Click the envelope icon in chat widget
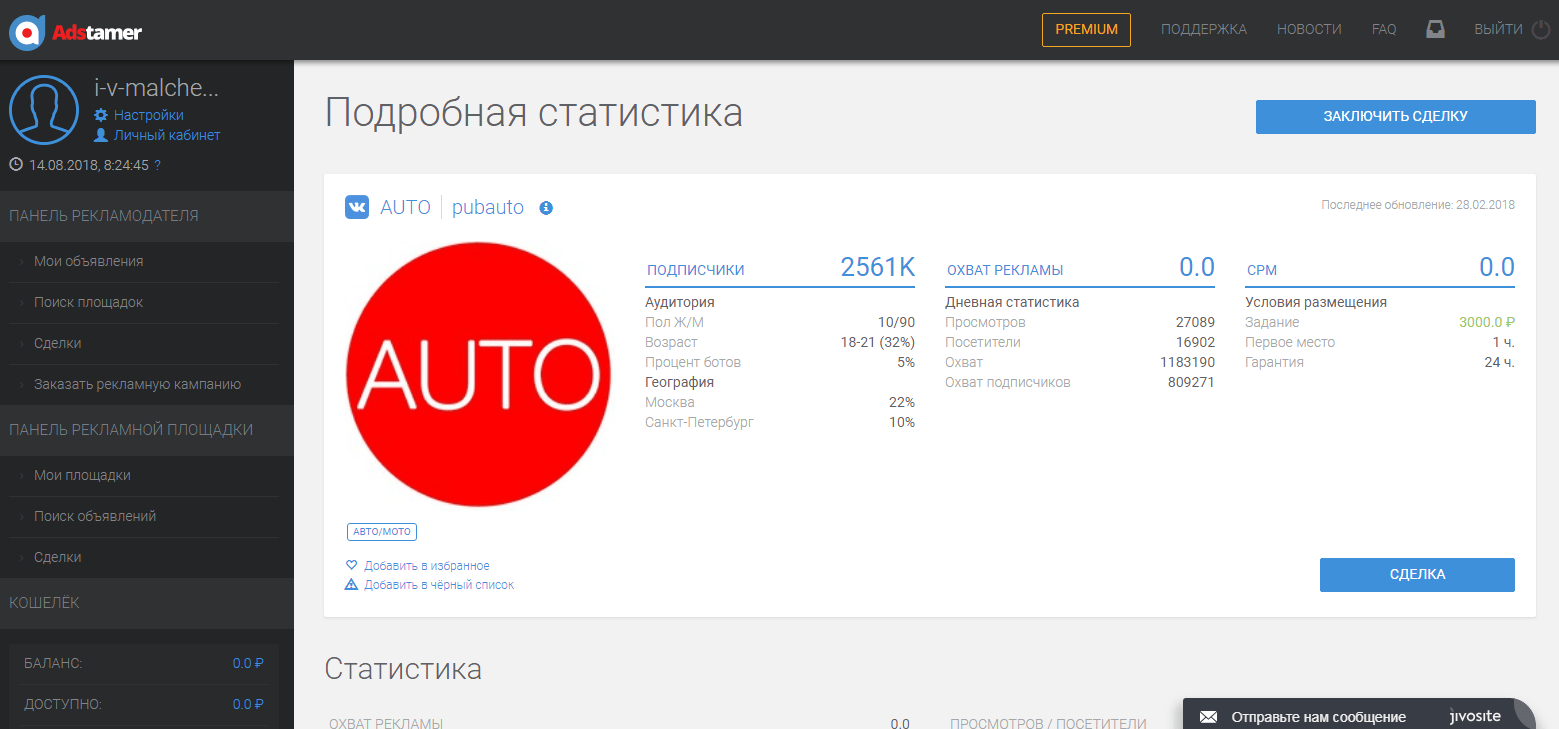 click(x=1208, y=717)
